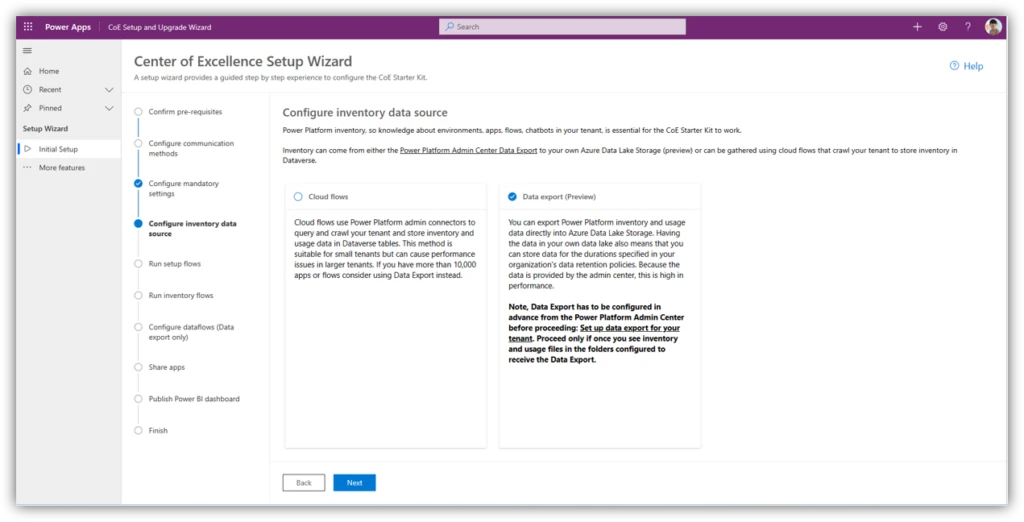Click the Back button
This screenshot has height=522, width=1024.
(x=304, y=483)
